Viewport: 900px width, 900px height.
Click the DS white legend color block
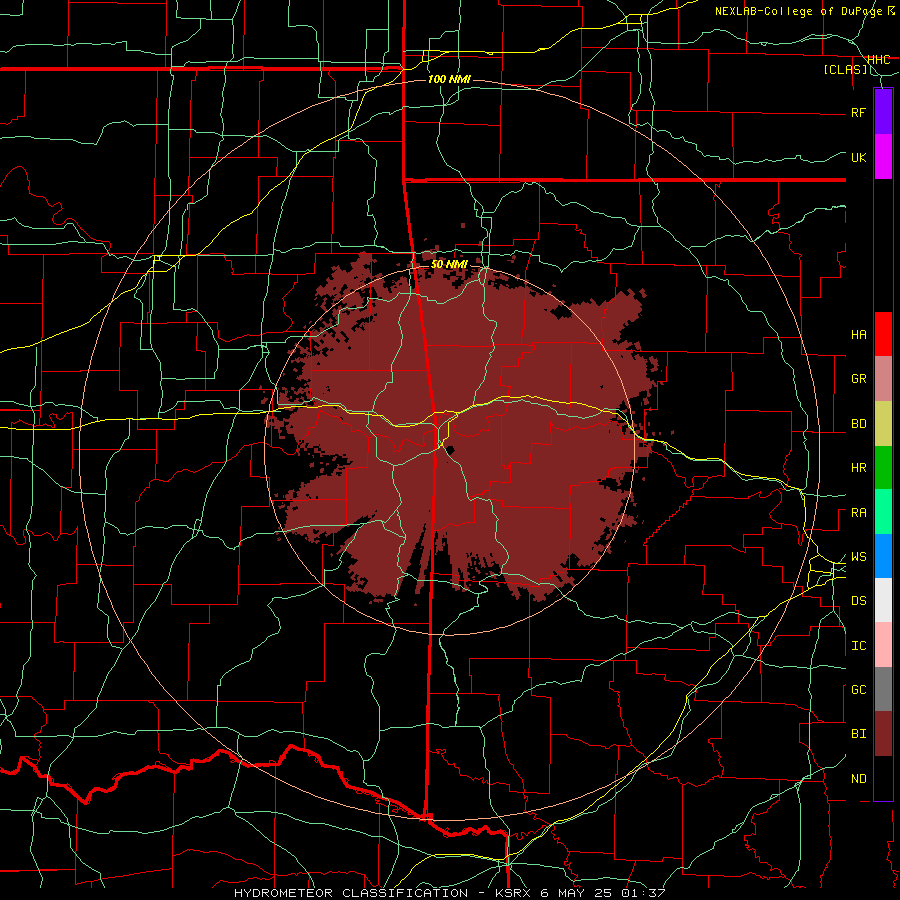(x=883, y=600)
